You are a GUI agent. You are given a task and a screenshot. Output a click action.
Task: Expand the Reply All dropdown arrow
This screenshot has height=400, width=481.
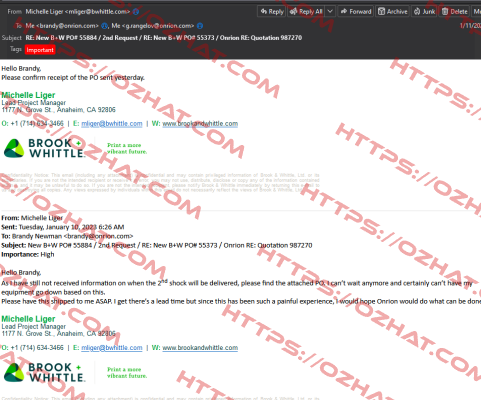[x=330, y=12]
